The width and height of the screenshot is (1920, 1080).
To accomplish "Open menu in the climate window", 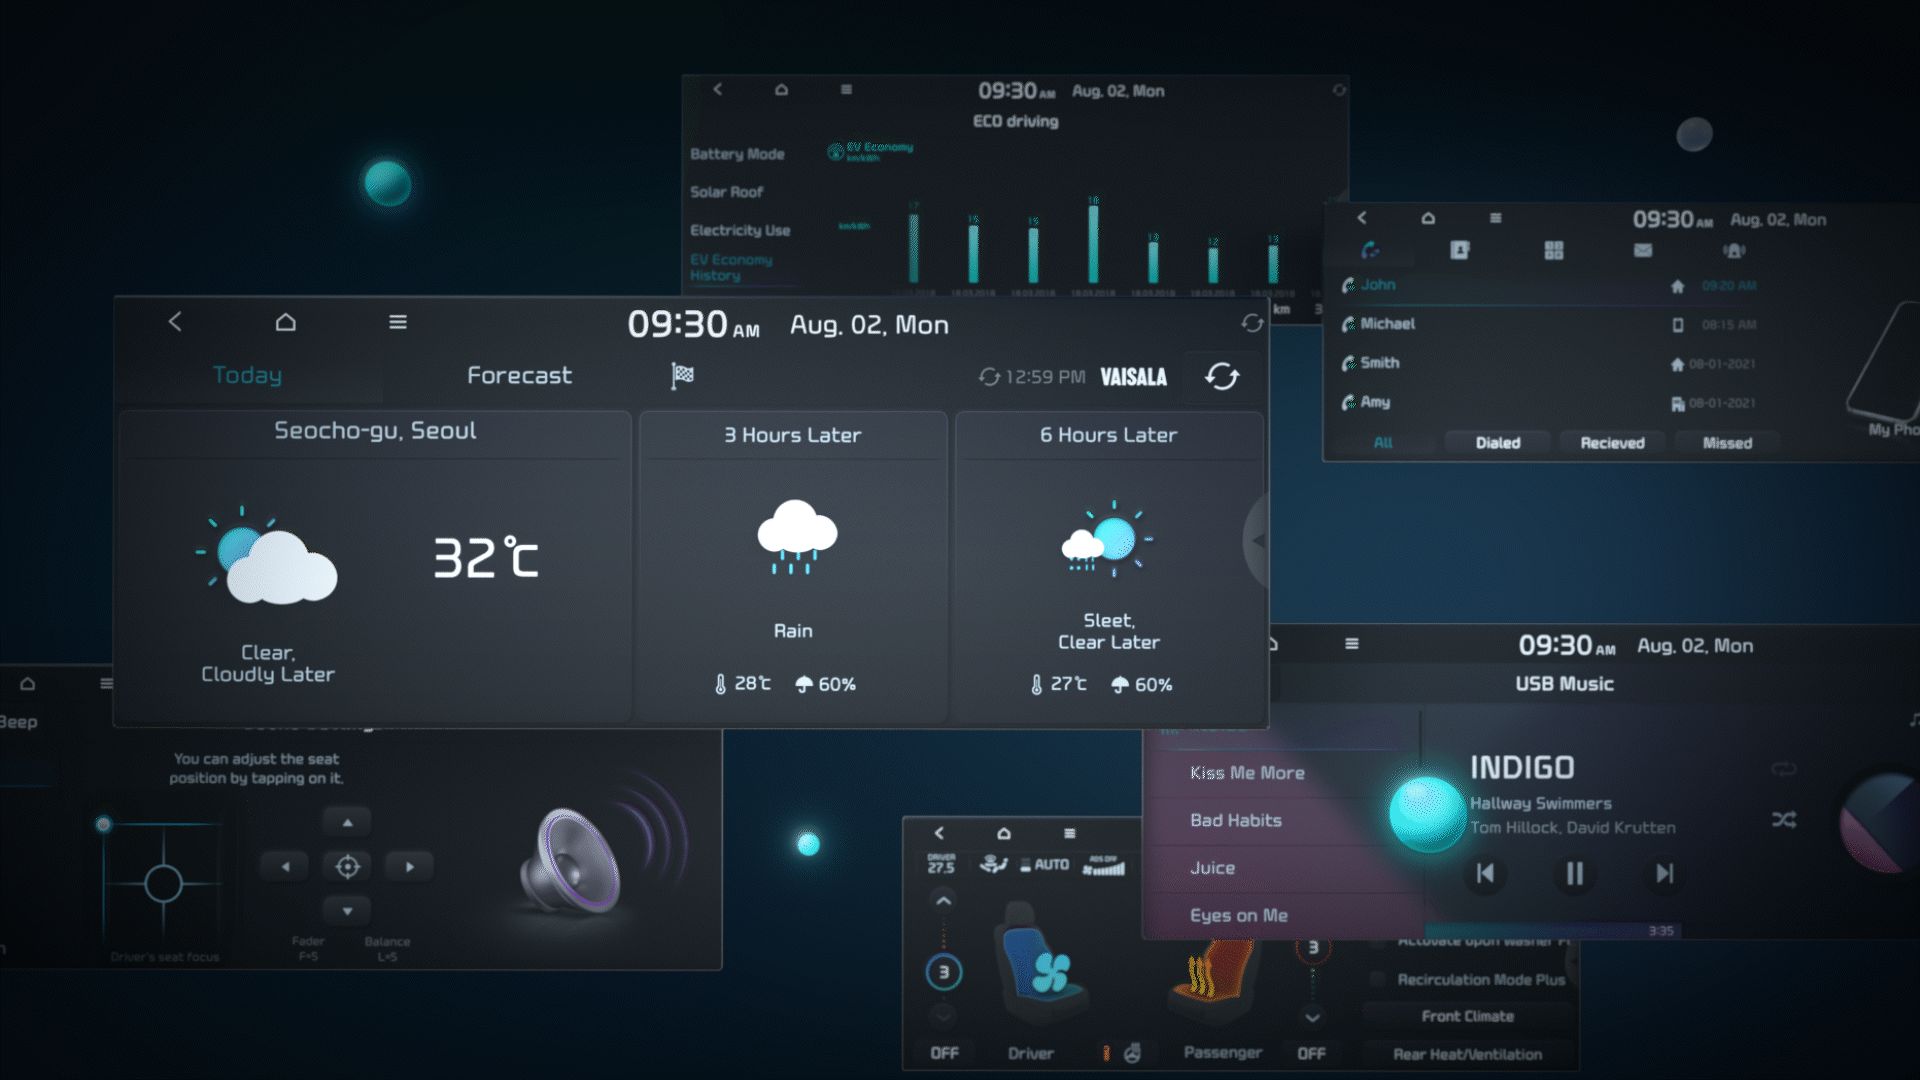I will (1069, 833).
